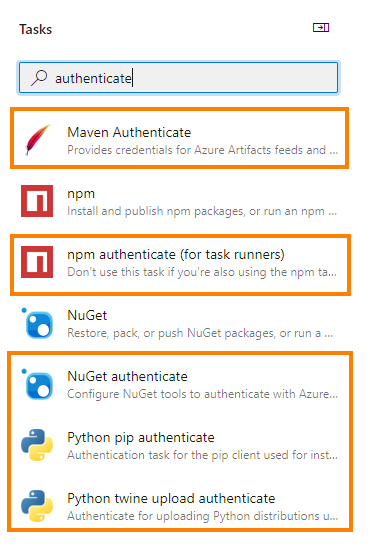Click the 'Restore, pack, or push NuGet' description
Screen dimensions: 370x555
click(200, 333)
